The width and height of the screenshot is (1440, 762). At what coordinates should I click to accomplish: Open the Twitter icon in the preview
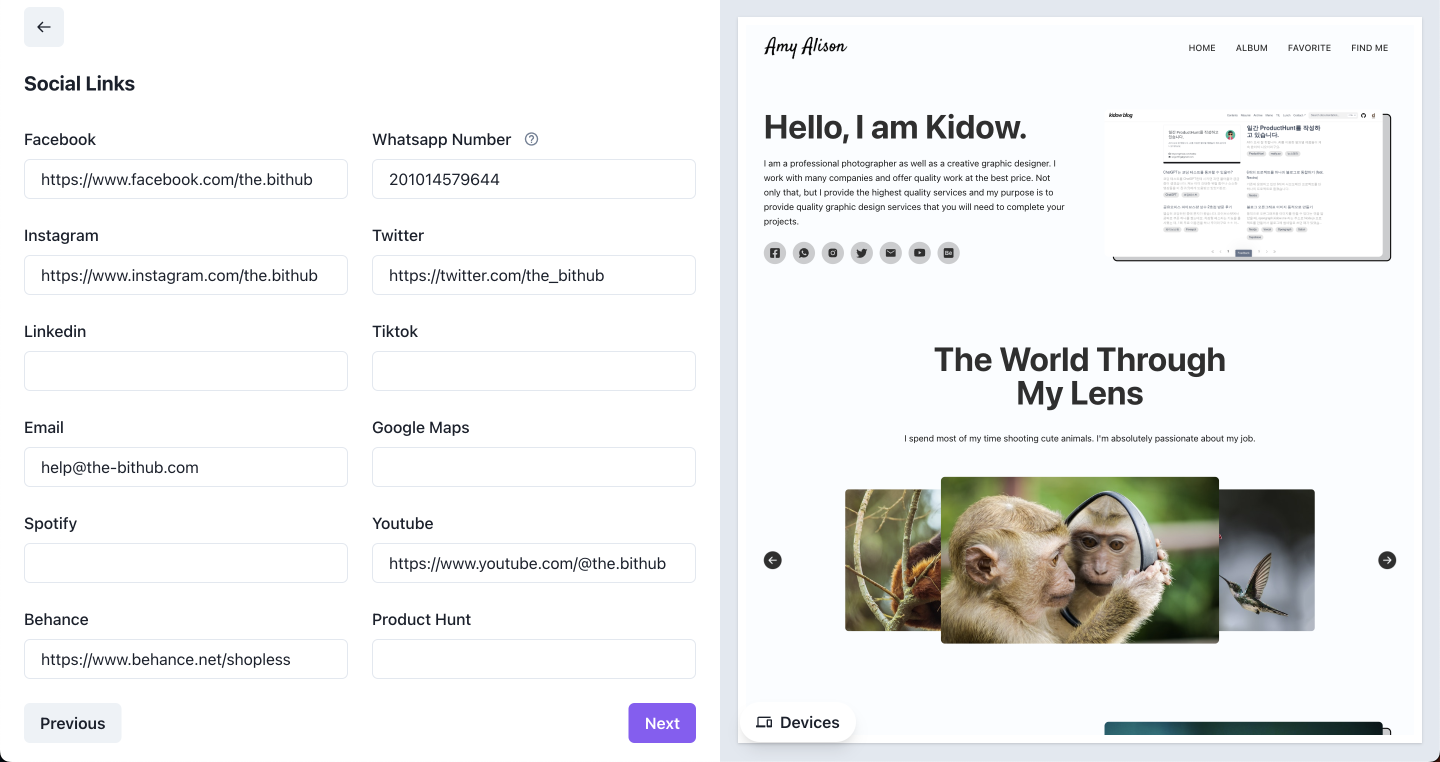(x=862, y=253)
